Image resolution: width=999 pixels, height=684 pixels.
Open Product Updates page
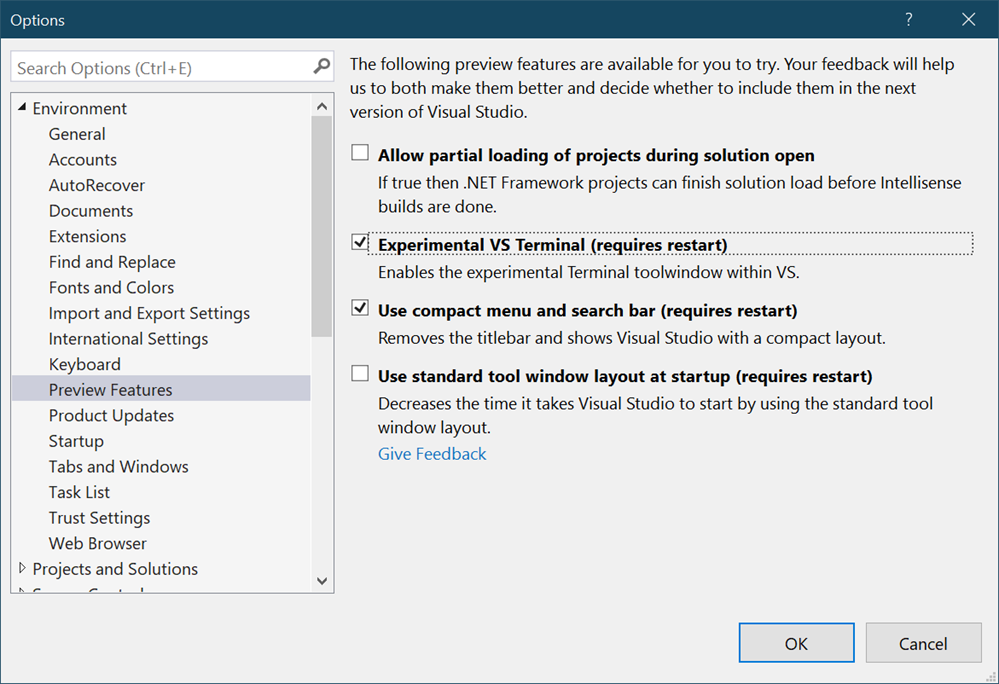tap(111, 415)
